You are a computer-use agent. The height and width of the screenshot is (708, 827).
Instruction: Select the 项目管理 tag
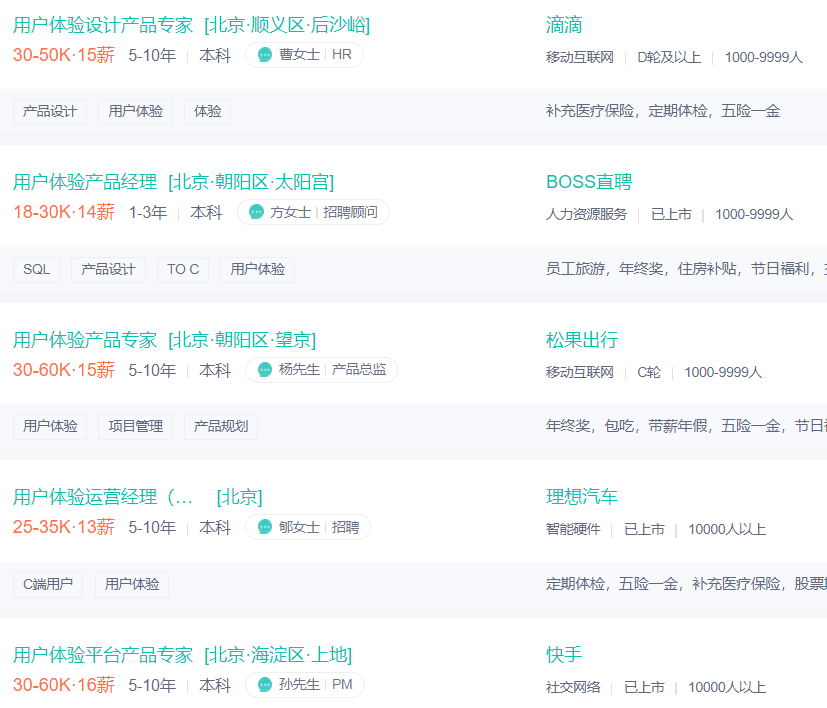136,427
